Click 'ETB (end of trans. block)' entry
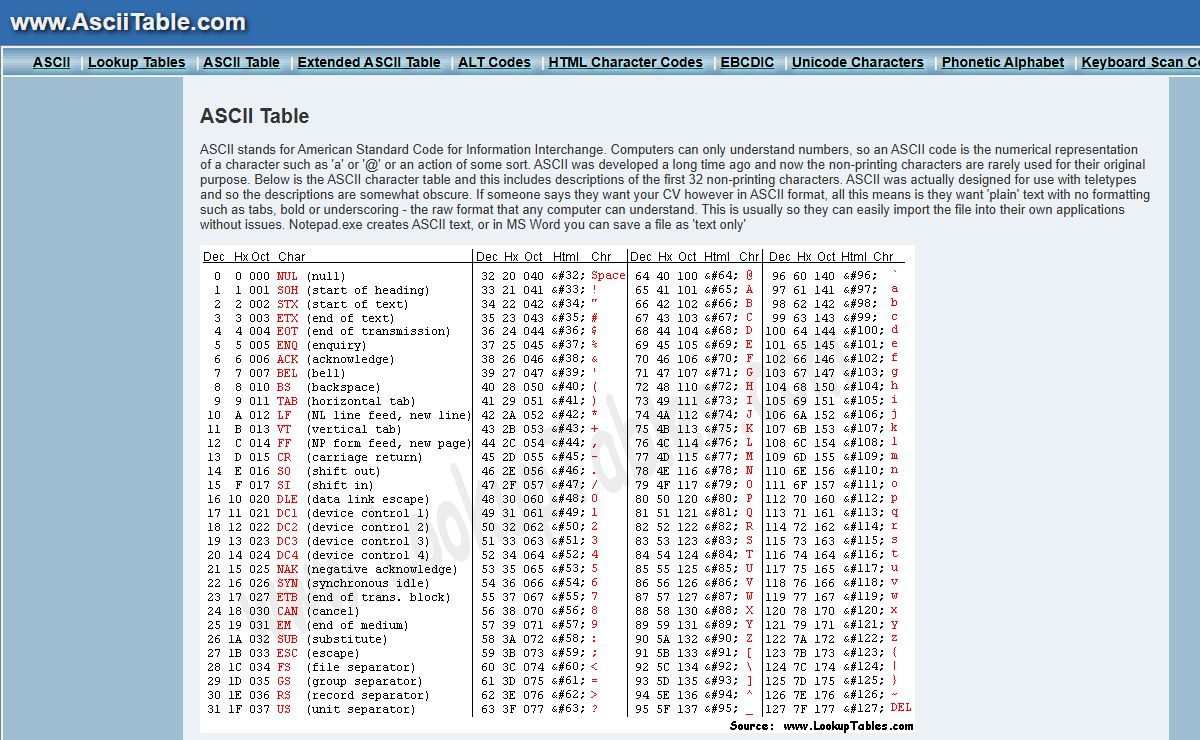Screen dimensions: 1200x740 363,597
